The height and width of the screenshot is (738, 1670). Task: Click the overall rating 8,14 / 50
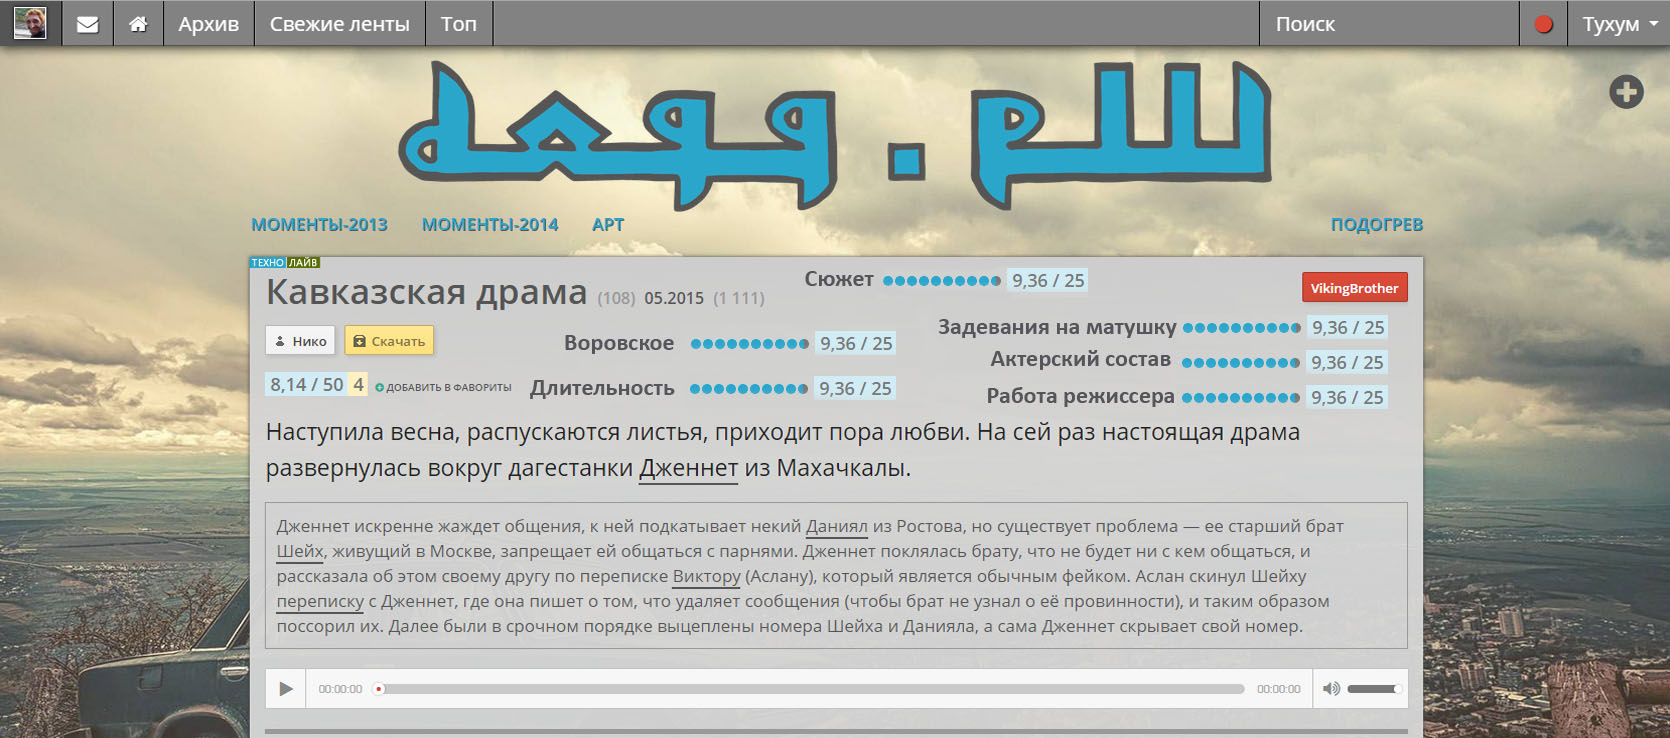306,384
